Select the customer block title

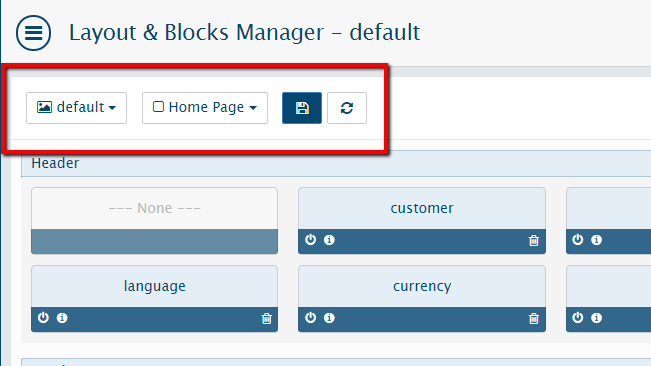(422, 208)
